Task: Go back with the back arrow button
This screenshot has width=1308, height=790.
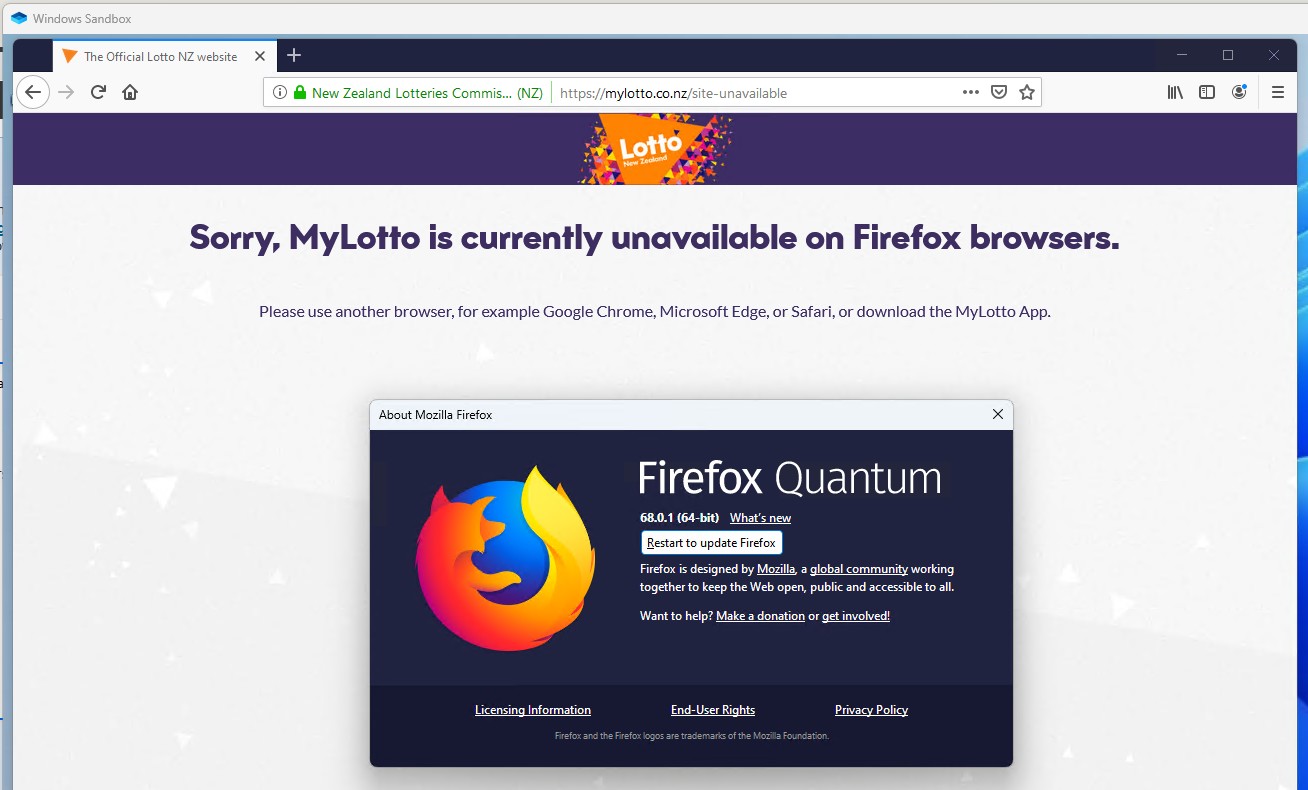Action: click(x=33, y=92)
